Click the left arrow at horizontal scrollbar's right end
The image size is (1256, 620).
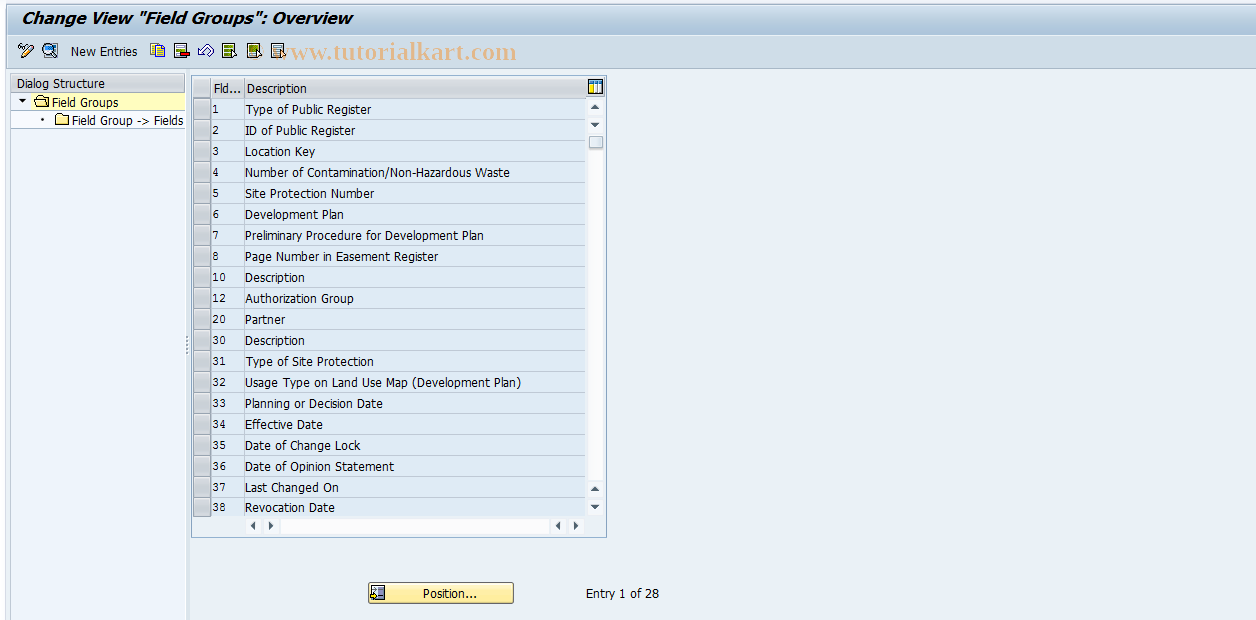pyautogui.click(x=559, y=525)
